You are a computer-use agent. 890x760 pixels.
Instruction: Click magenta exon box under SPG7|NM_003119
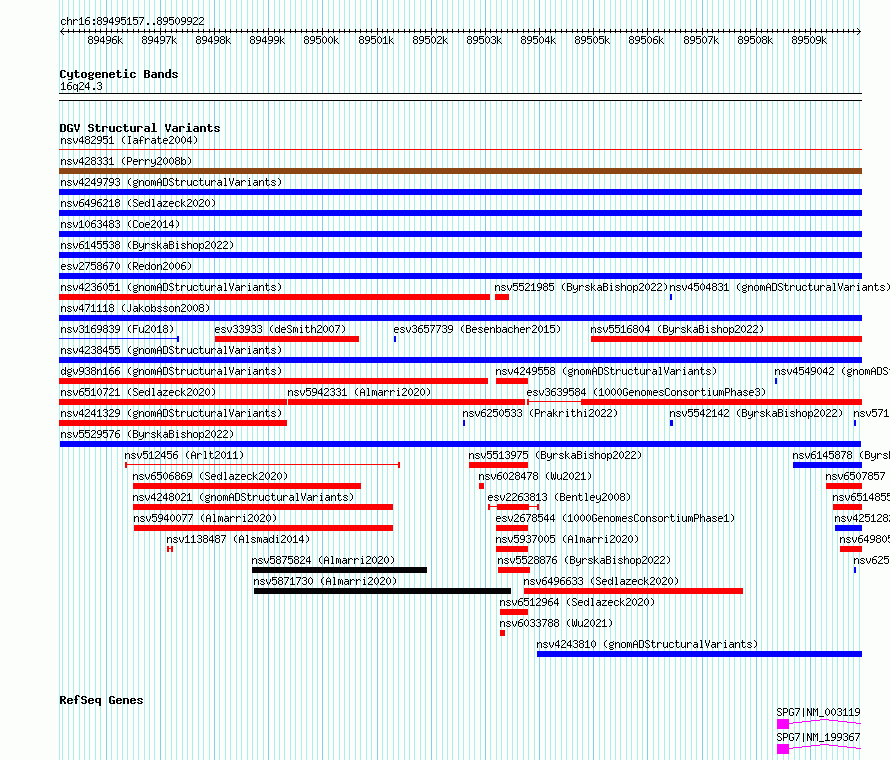[x=783, y=724]
